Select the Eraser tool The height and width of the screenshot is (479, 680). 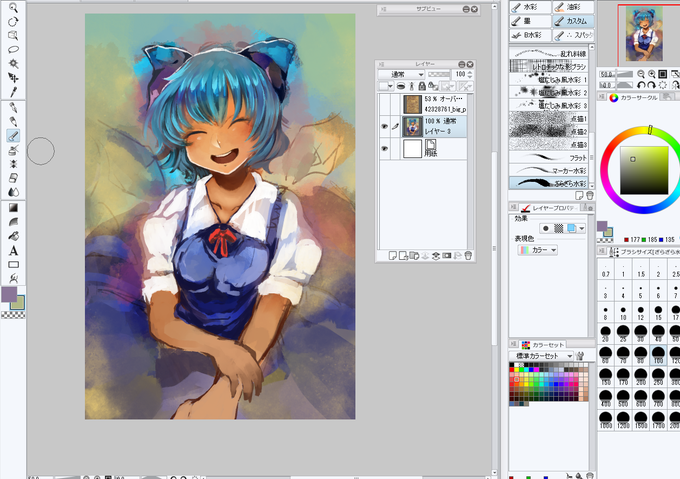click(x=13, y=178)
